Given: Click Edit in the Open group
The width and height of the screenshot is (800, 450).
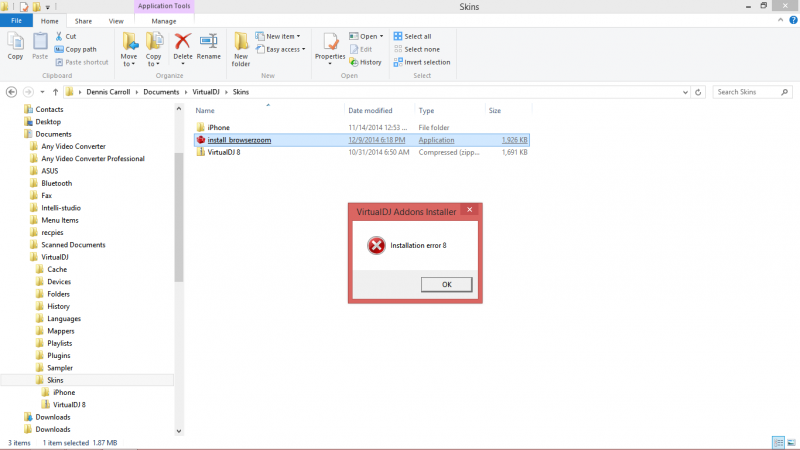Looking at the screenshot, I should pos(361,49).
